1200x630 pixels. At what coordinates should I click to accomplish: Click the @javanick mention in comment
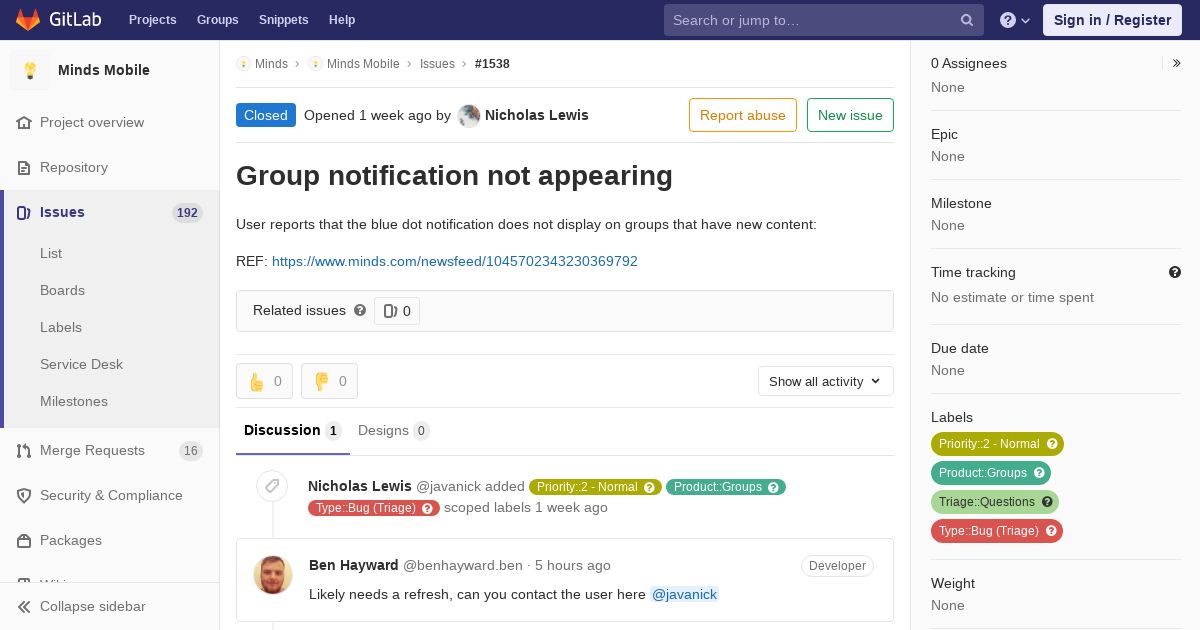685,594
